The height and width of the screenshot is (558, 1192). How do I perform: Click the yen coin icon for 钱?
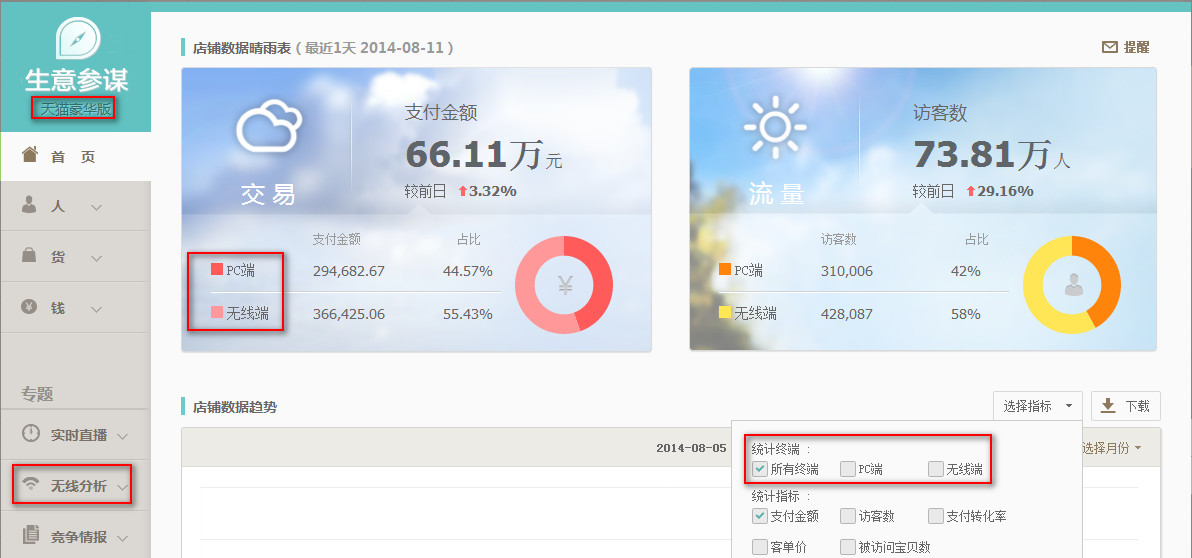click(30, 308)
